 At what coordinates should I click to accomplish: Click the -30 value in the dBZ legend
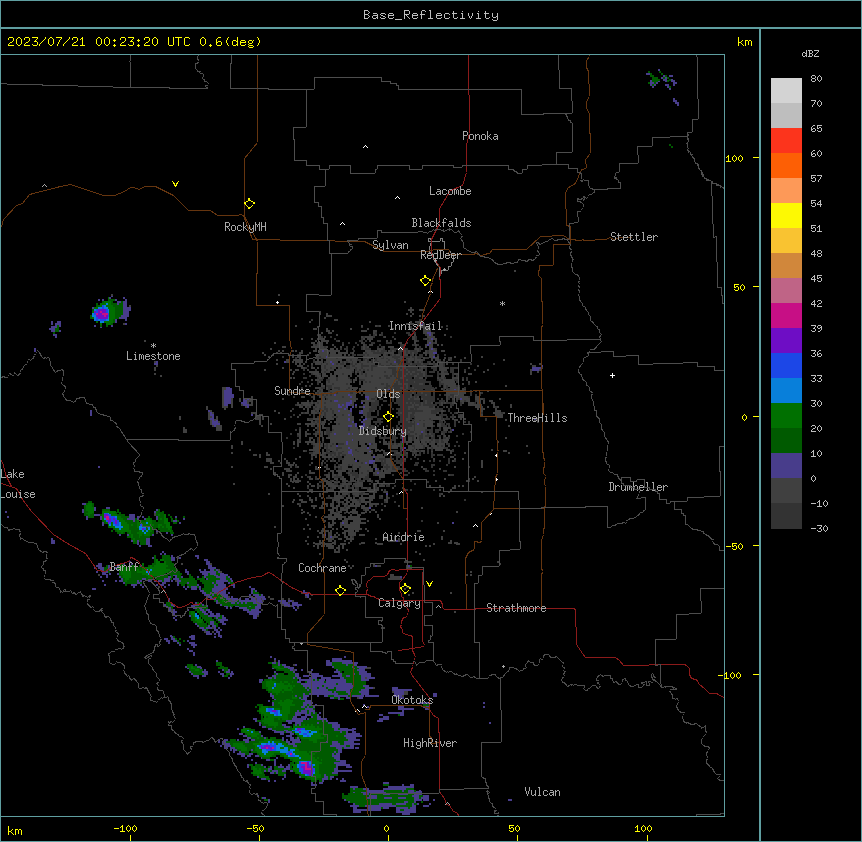tap(819, 528)
